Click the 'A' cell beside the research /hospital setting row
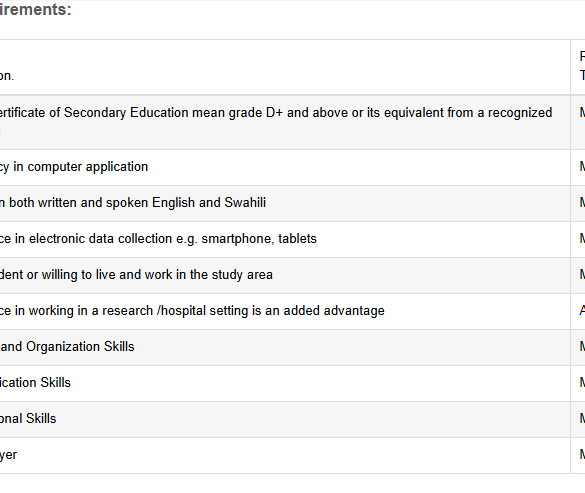The height and width of the screenshot is (493, 585). click(x=578, y=311)
